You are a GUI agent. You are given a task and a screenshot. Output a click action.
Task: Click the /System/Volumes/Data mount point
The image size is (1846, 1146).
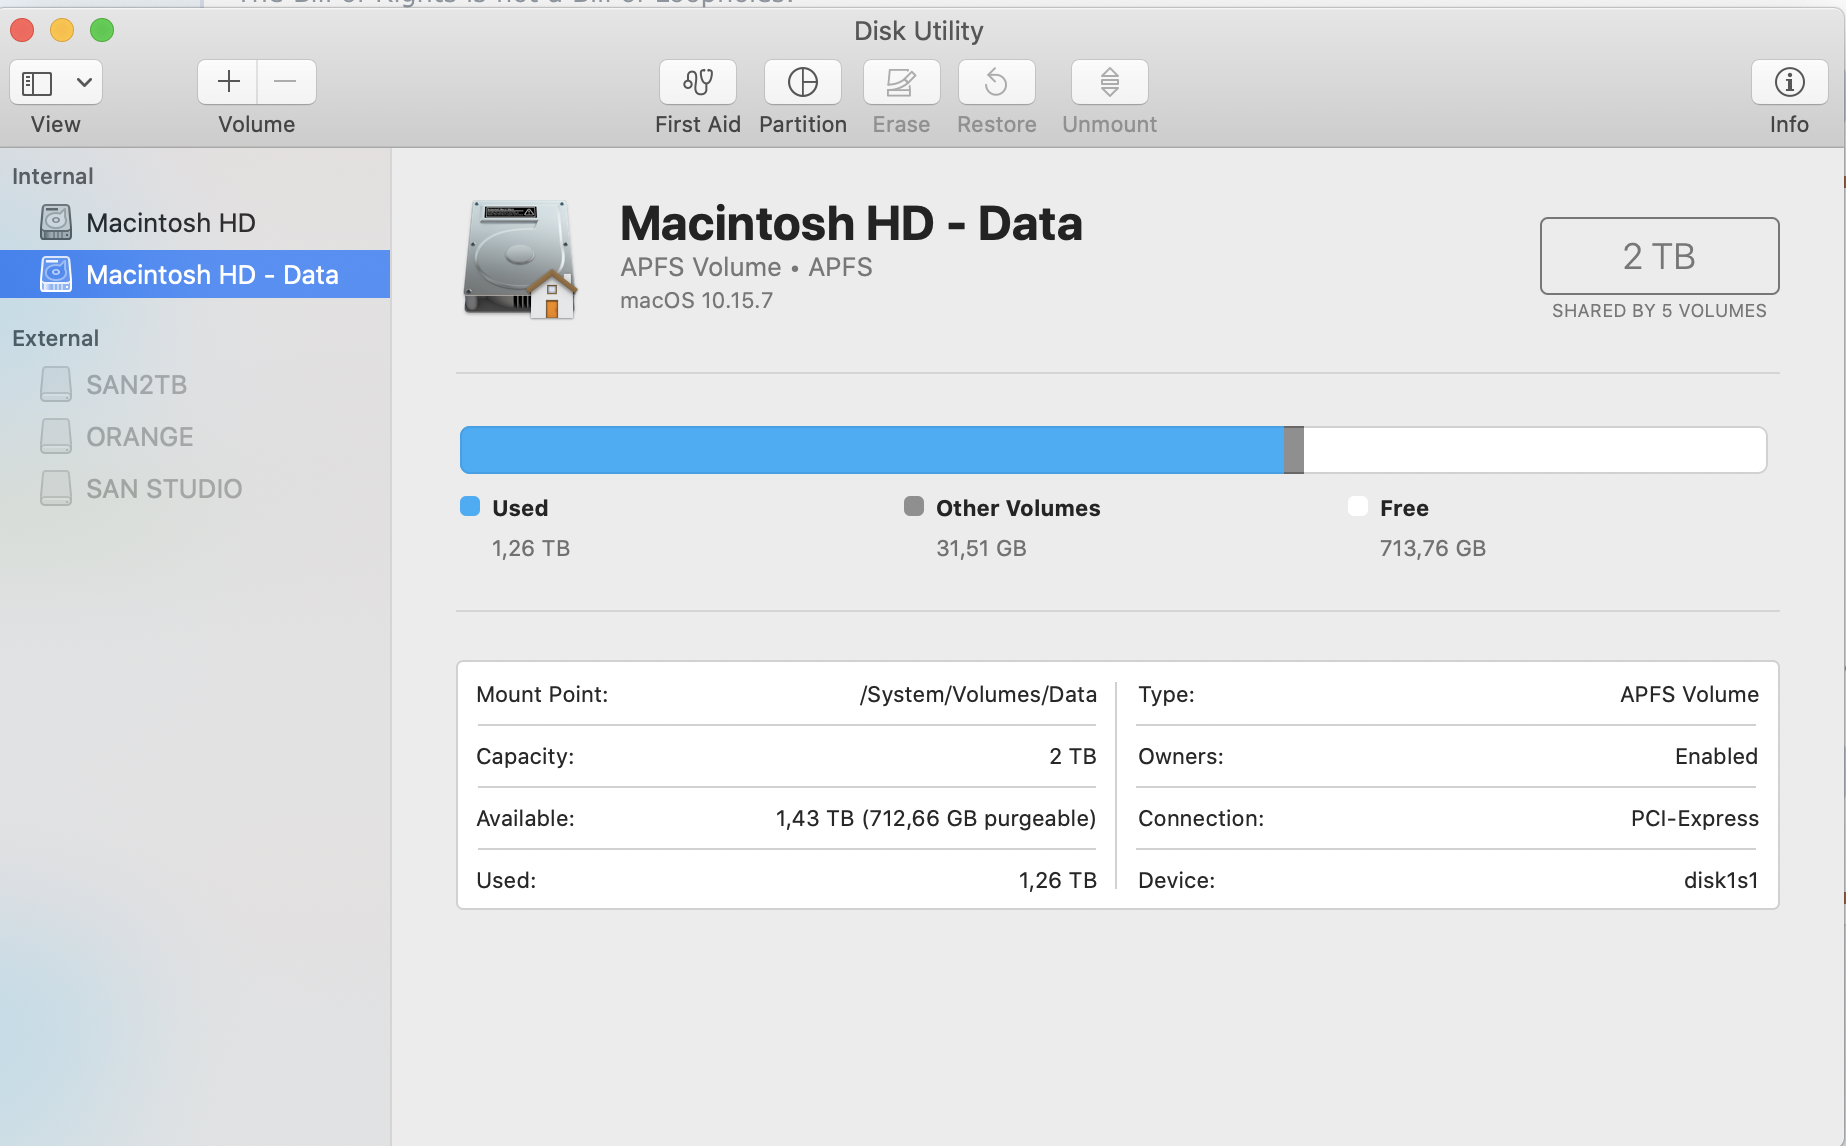click(x=978, y=694)
